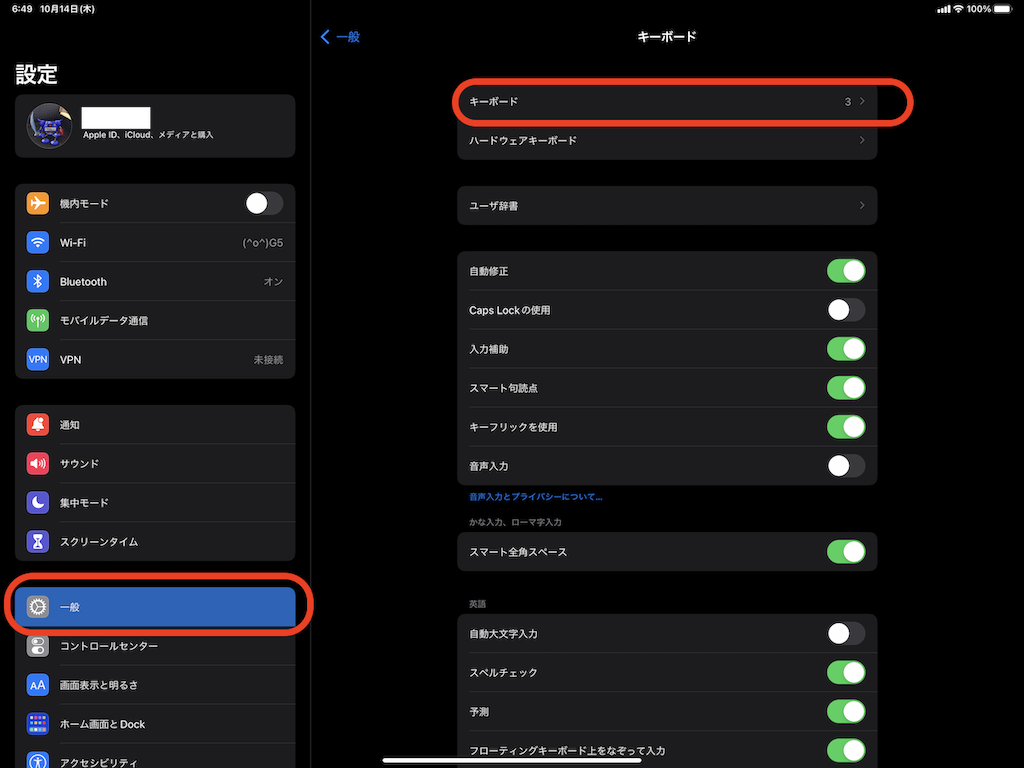
Task: Toggle 機内モード switch on
Action: (x=264, y=203)
